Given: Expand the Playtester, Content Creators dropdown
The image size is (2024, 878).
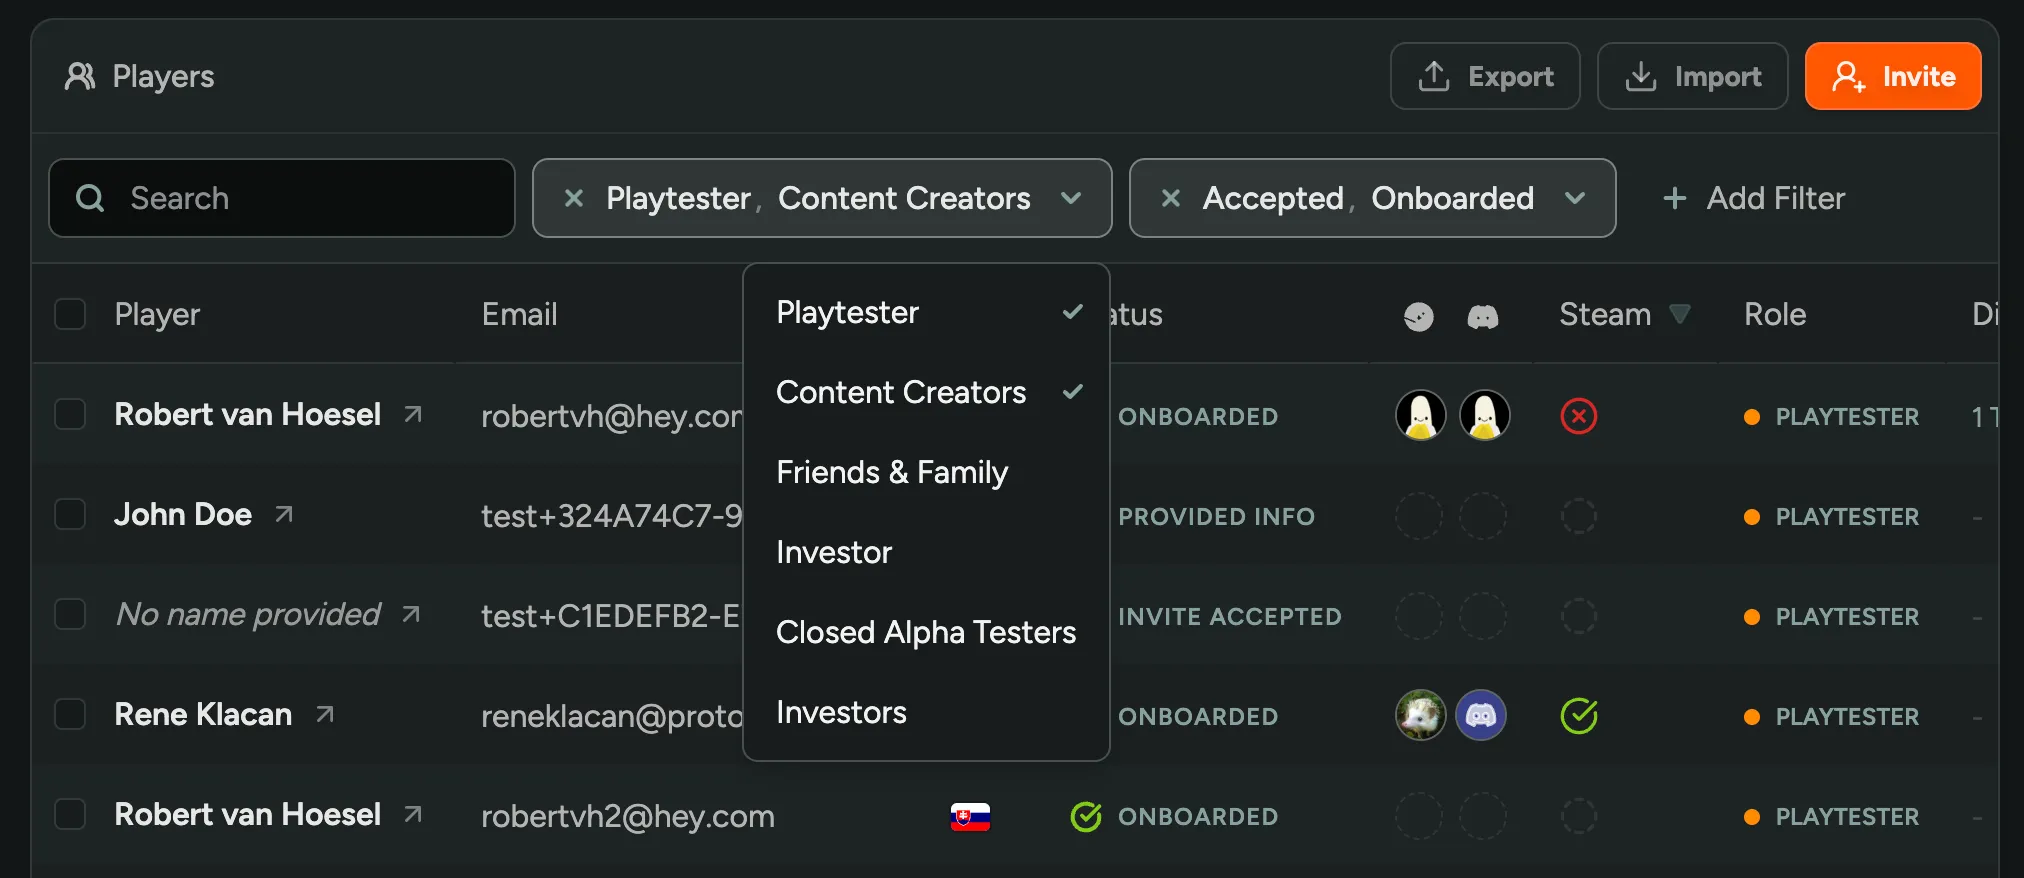Looking at the screenshot, I should click(1071, 198).
